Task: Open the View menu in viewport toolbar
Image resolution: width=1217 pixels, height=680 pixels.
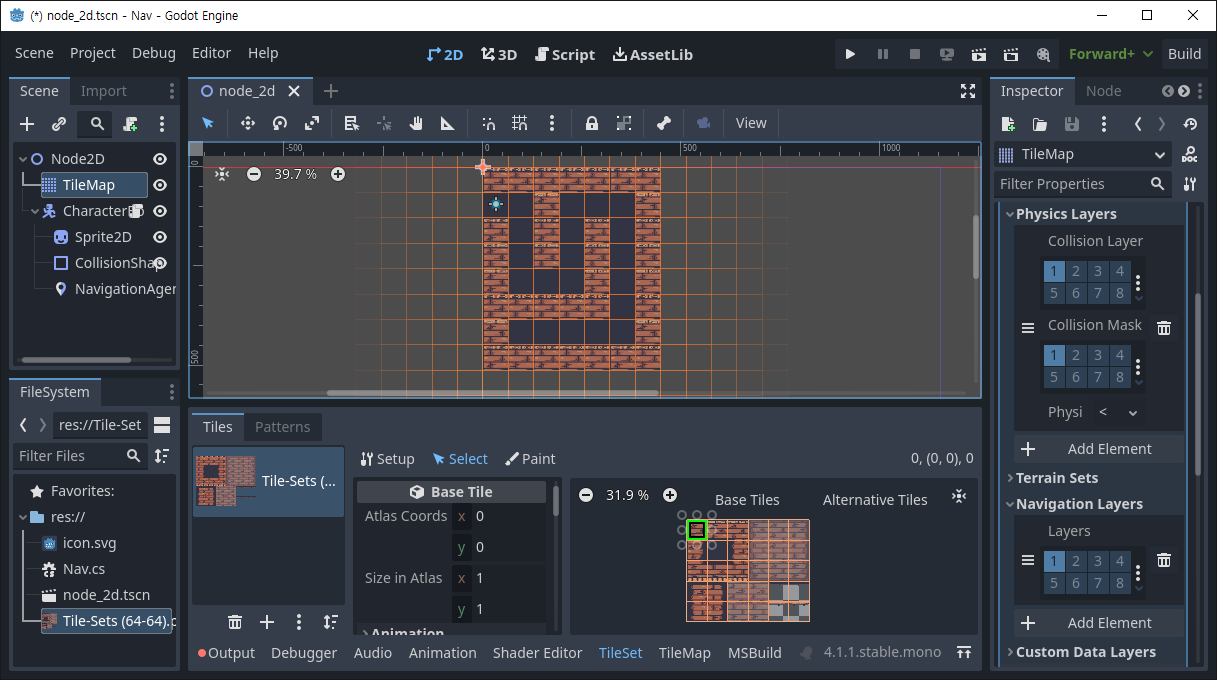Action: (751, 123)
